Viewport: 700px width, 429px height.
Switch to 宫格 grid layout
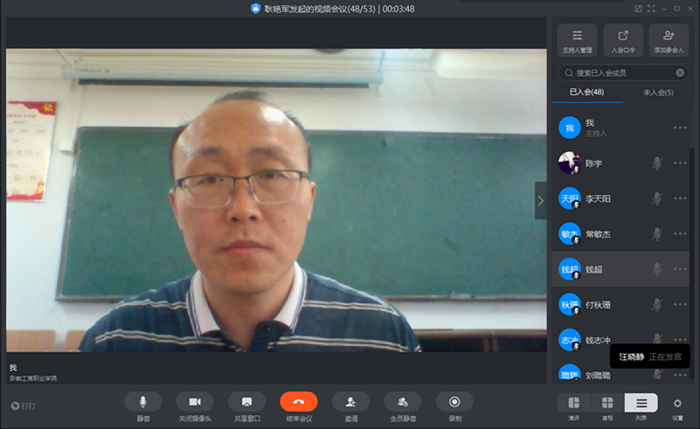point(607,403)
